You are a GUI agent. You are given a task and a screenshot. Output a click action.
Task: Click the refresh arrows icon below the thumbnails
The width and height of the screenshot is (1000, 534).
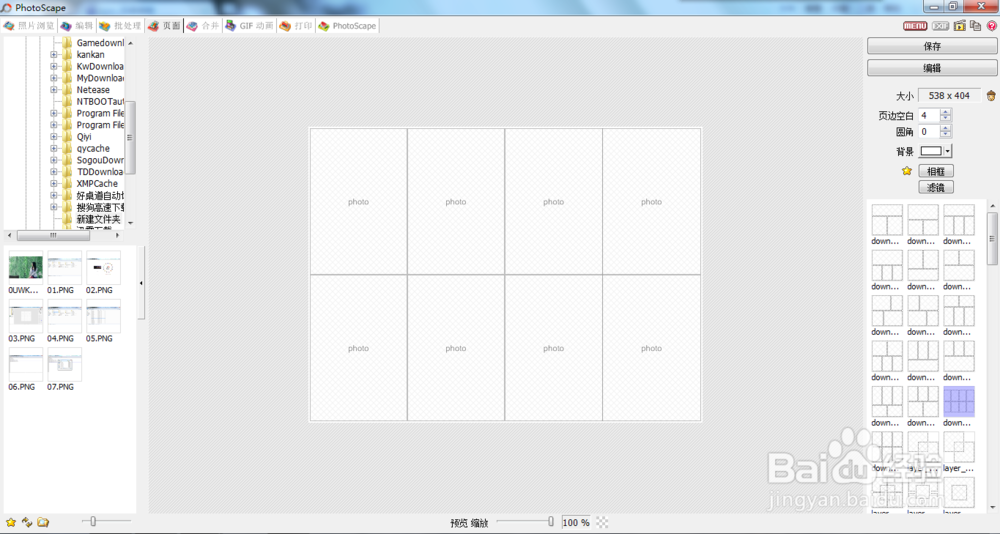(x=27, y=522)
